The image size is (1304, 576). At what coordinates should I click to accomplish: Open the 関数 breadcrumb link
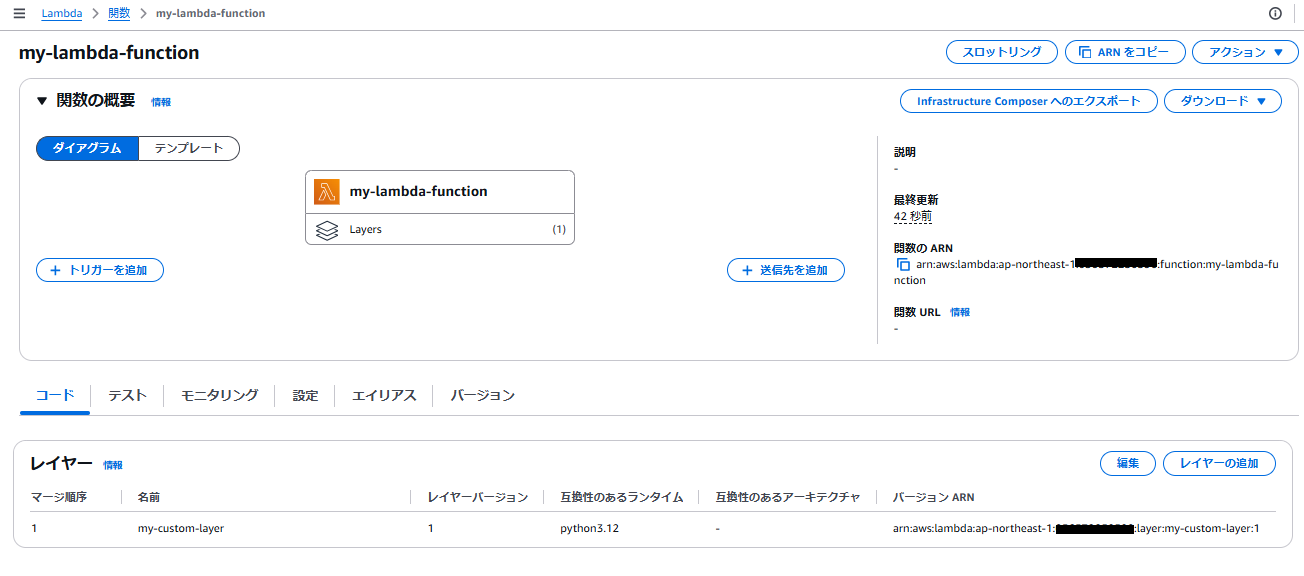(119, 14)
